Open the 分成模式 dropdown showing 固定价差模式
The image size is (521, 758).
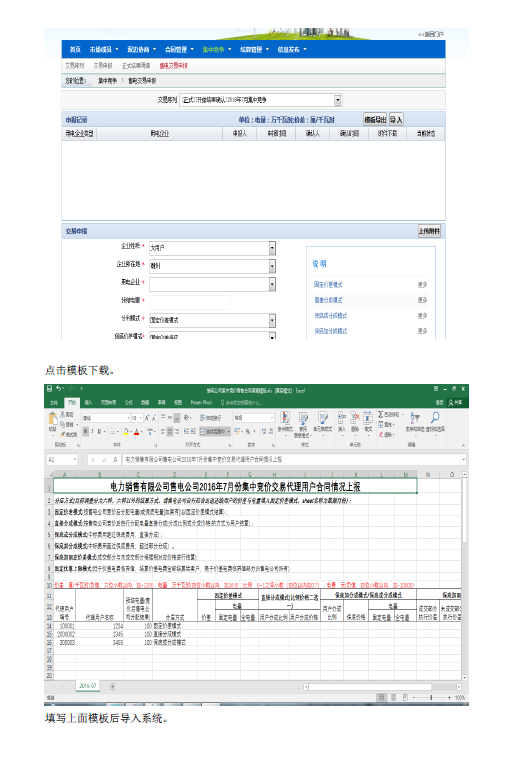pyautogui.click(x=272, y=320)
